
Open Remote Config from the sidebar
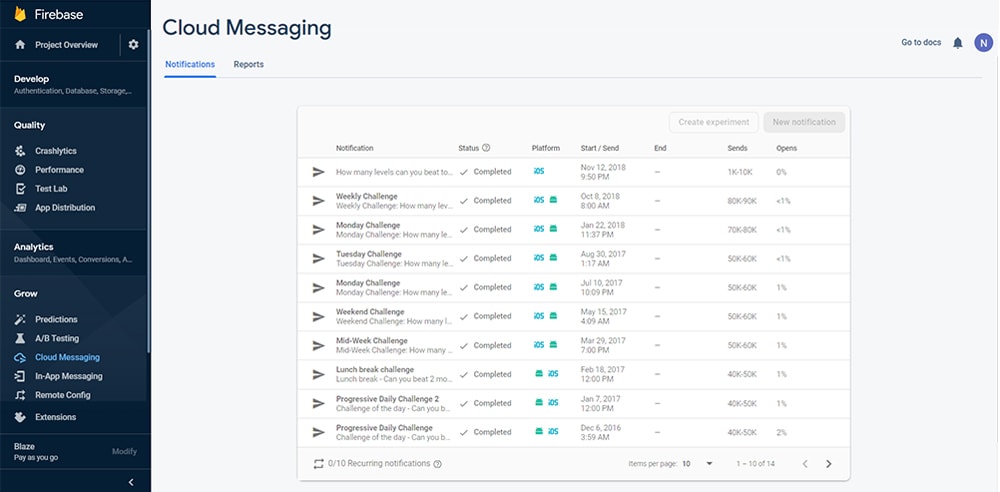[62, 395]
